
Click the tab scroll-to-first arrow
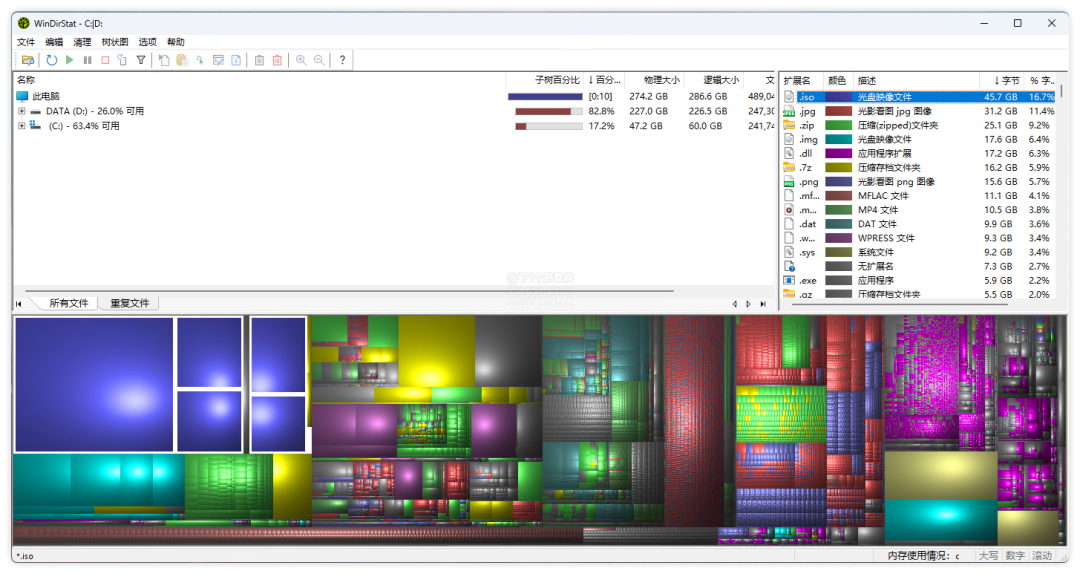tap(19, 304)
